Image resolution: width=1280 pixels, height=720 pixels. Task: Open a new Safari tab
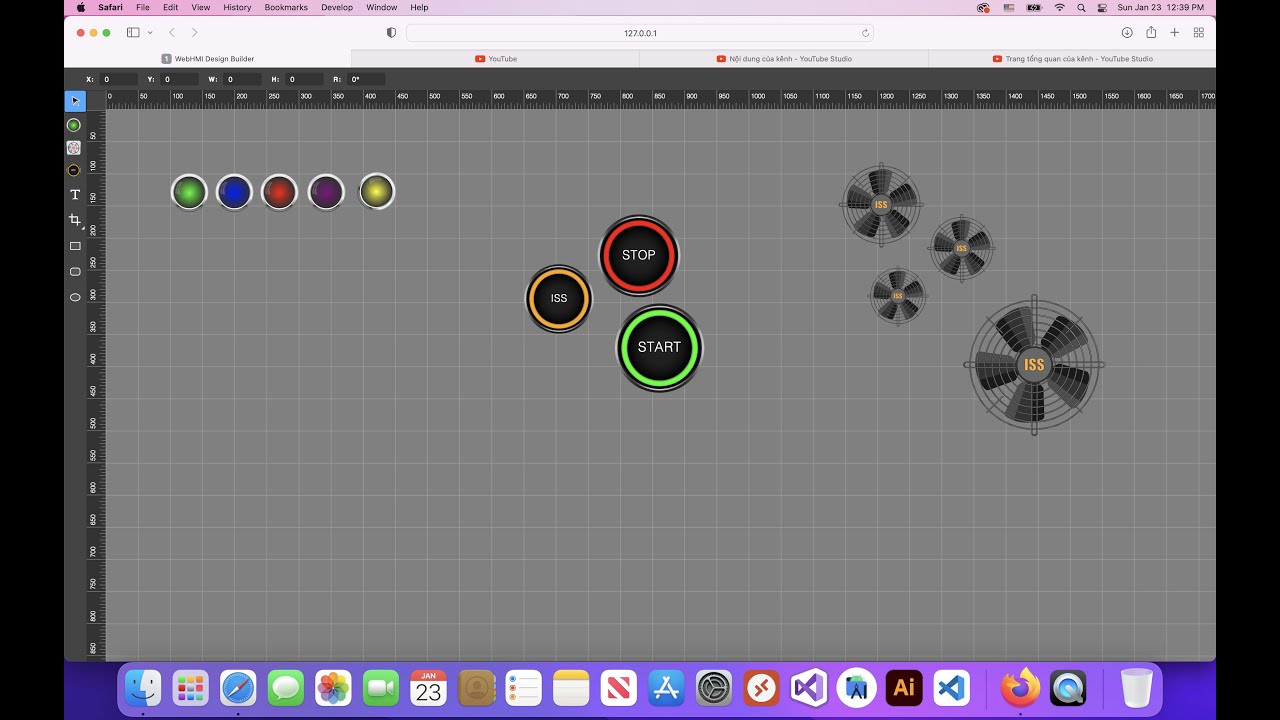(1175, 33)
